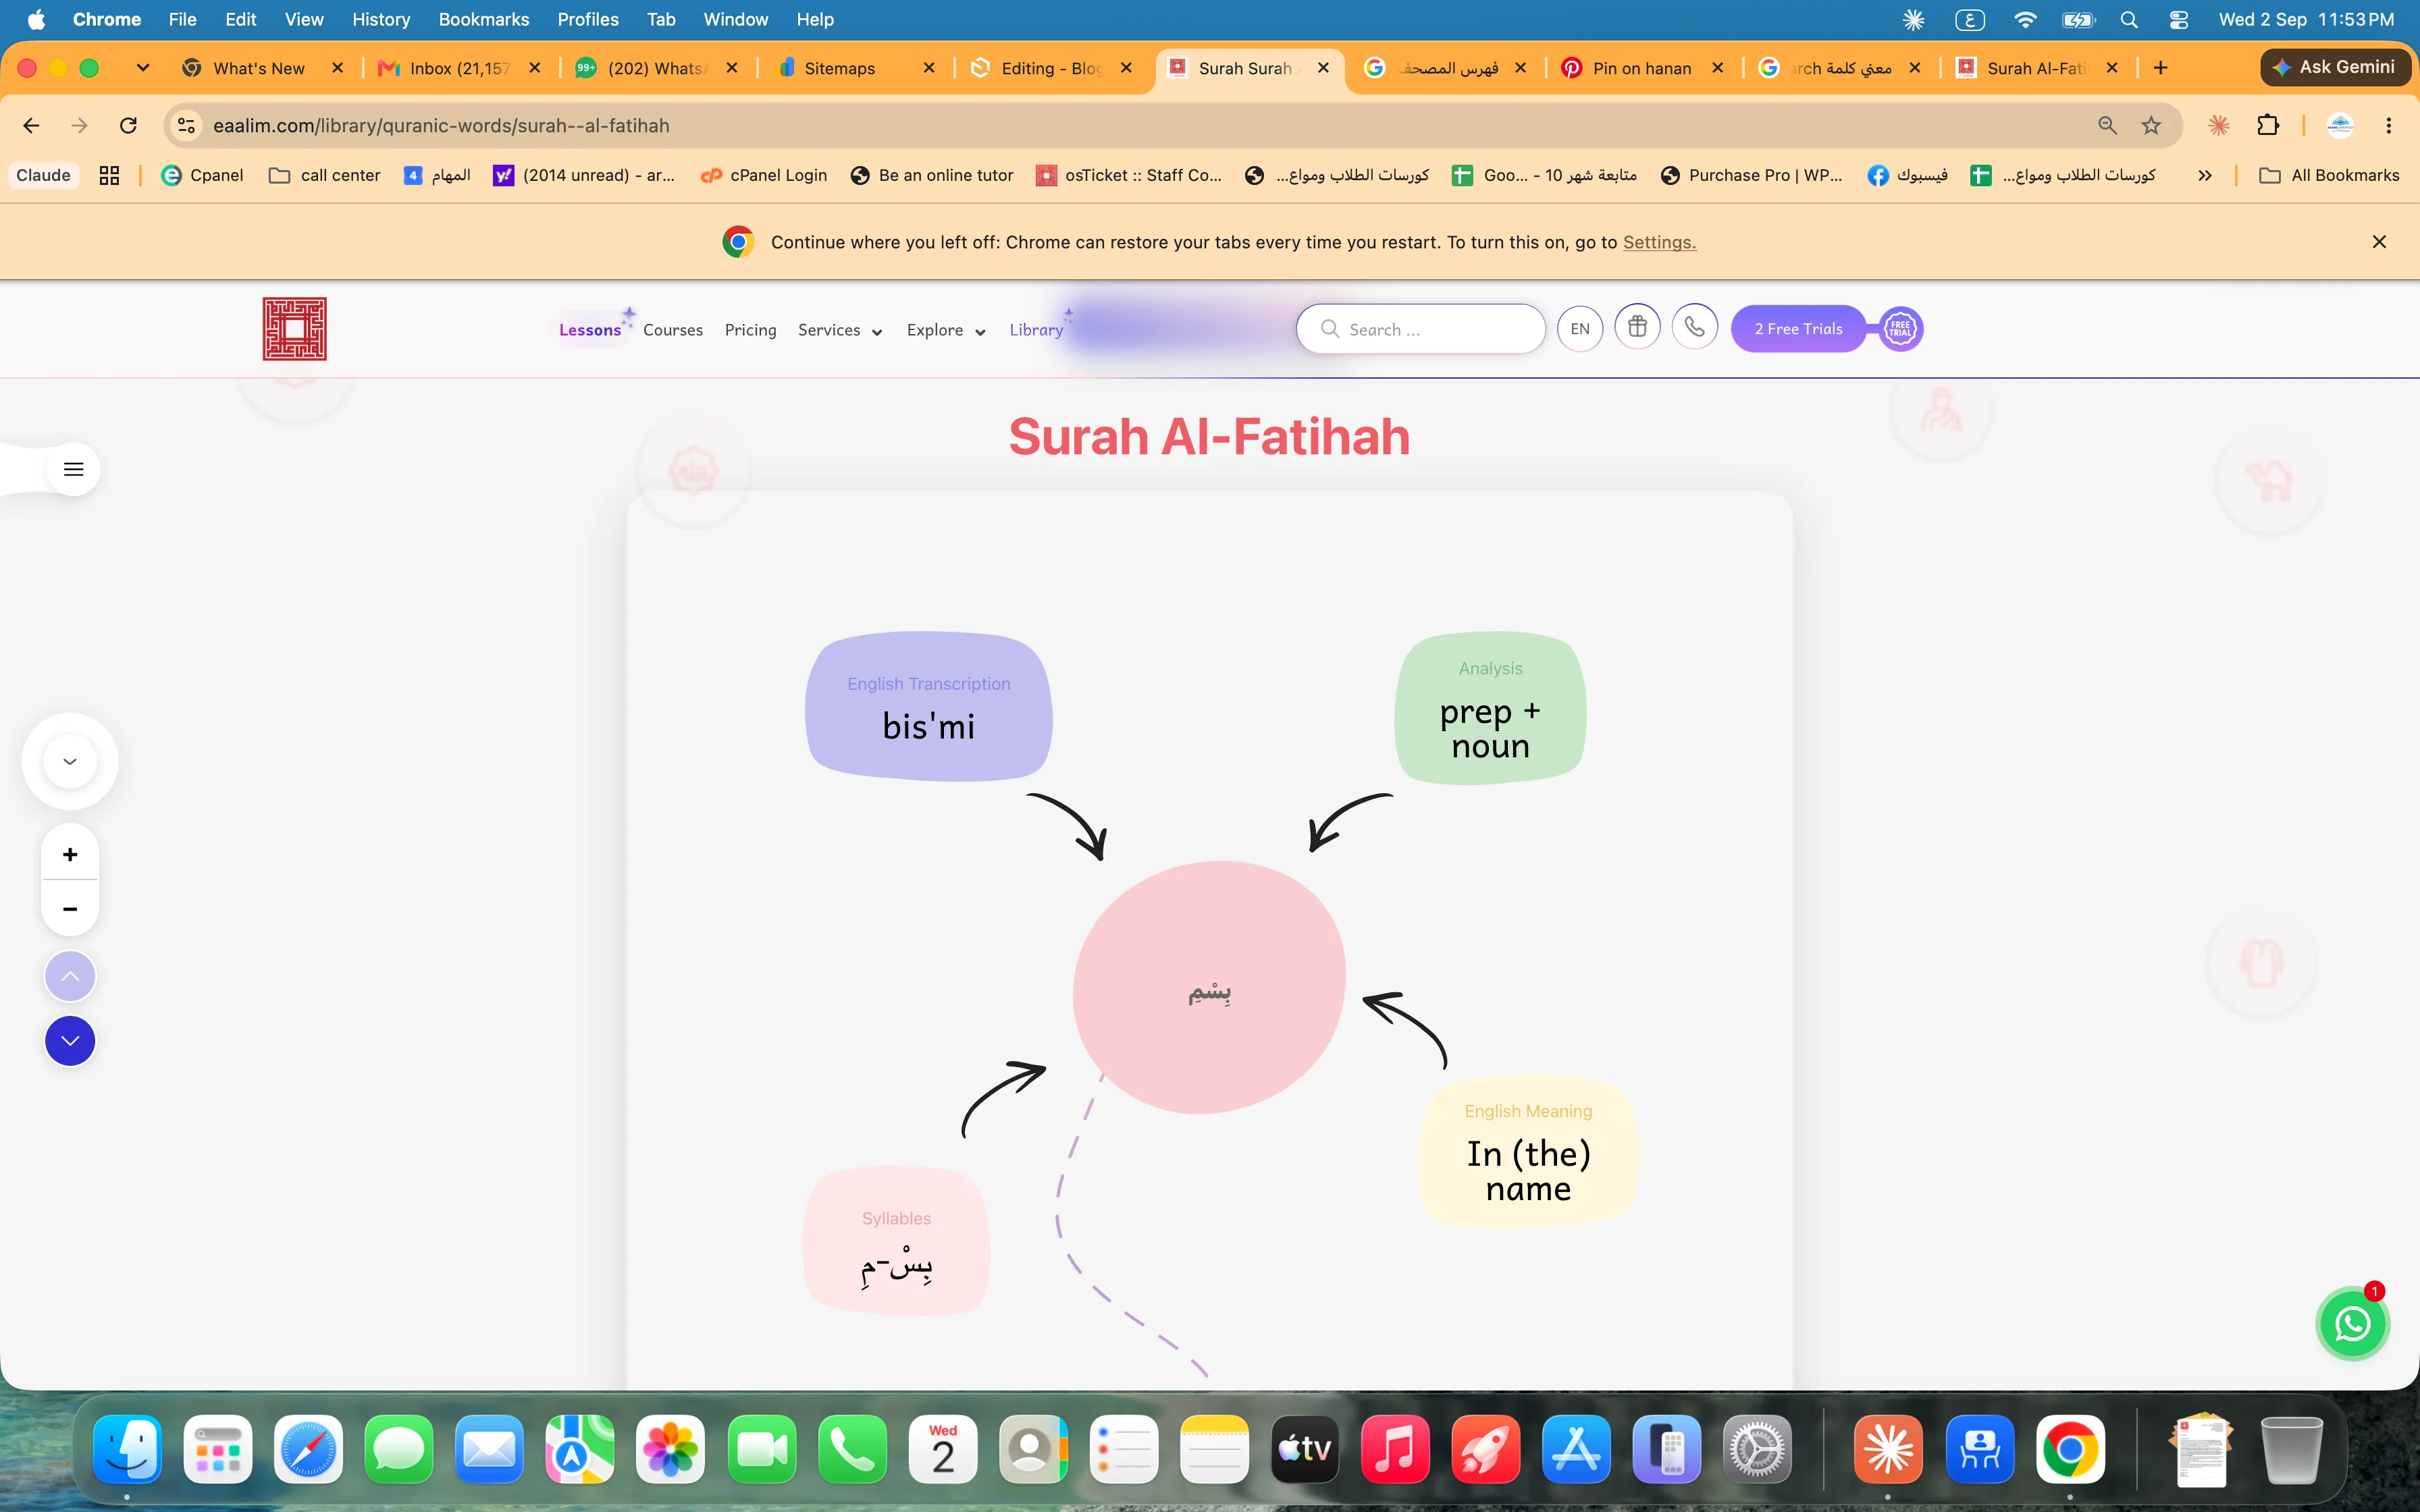
Task: Click the English Meaning card
Action: click(x=1528, y=1152)
